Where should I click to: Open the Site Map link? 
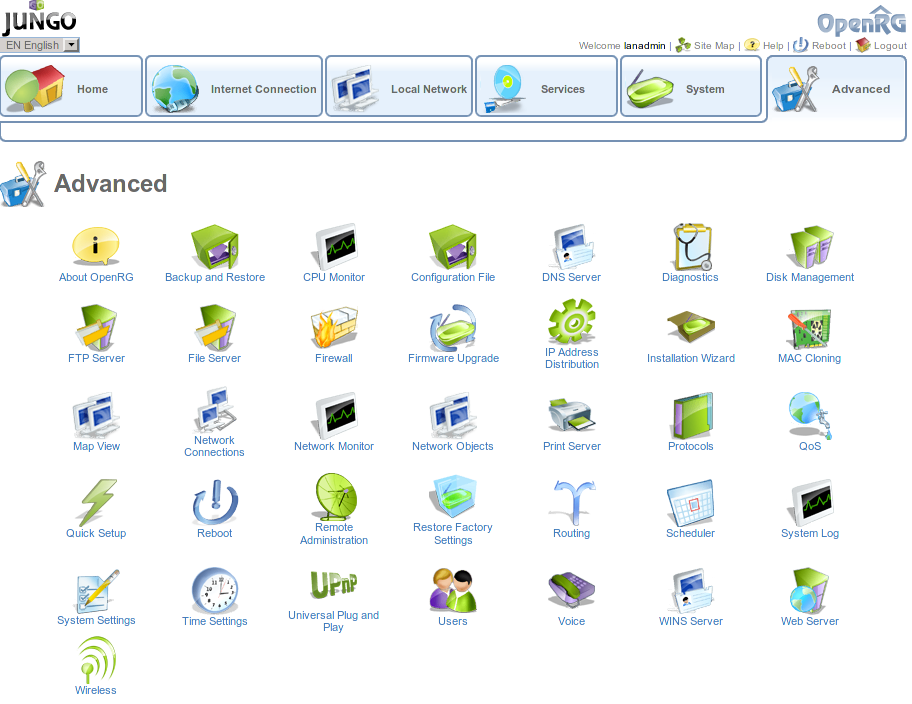coord(705,45)
